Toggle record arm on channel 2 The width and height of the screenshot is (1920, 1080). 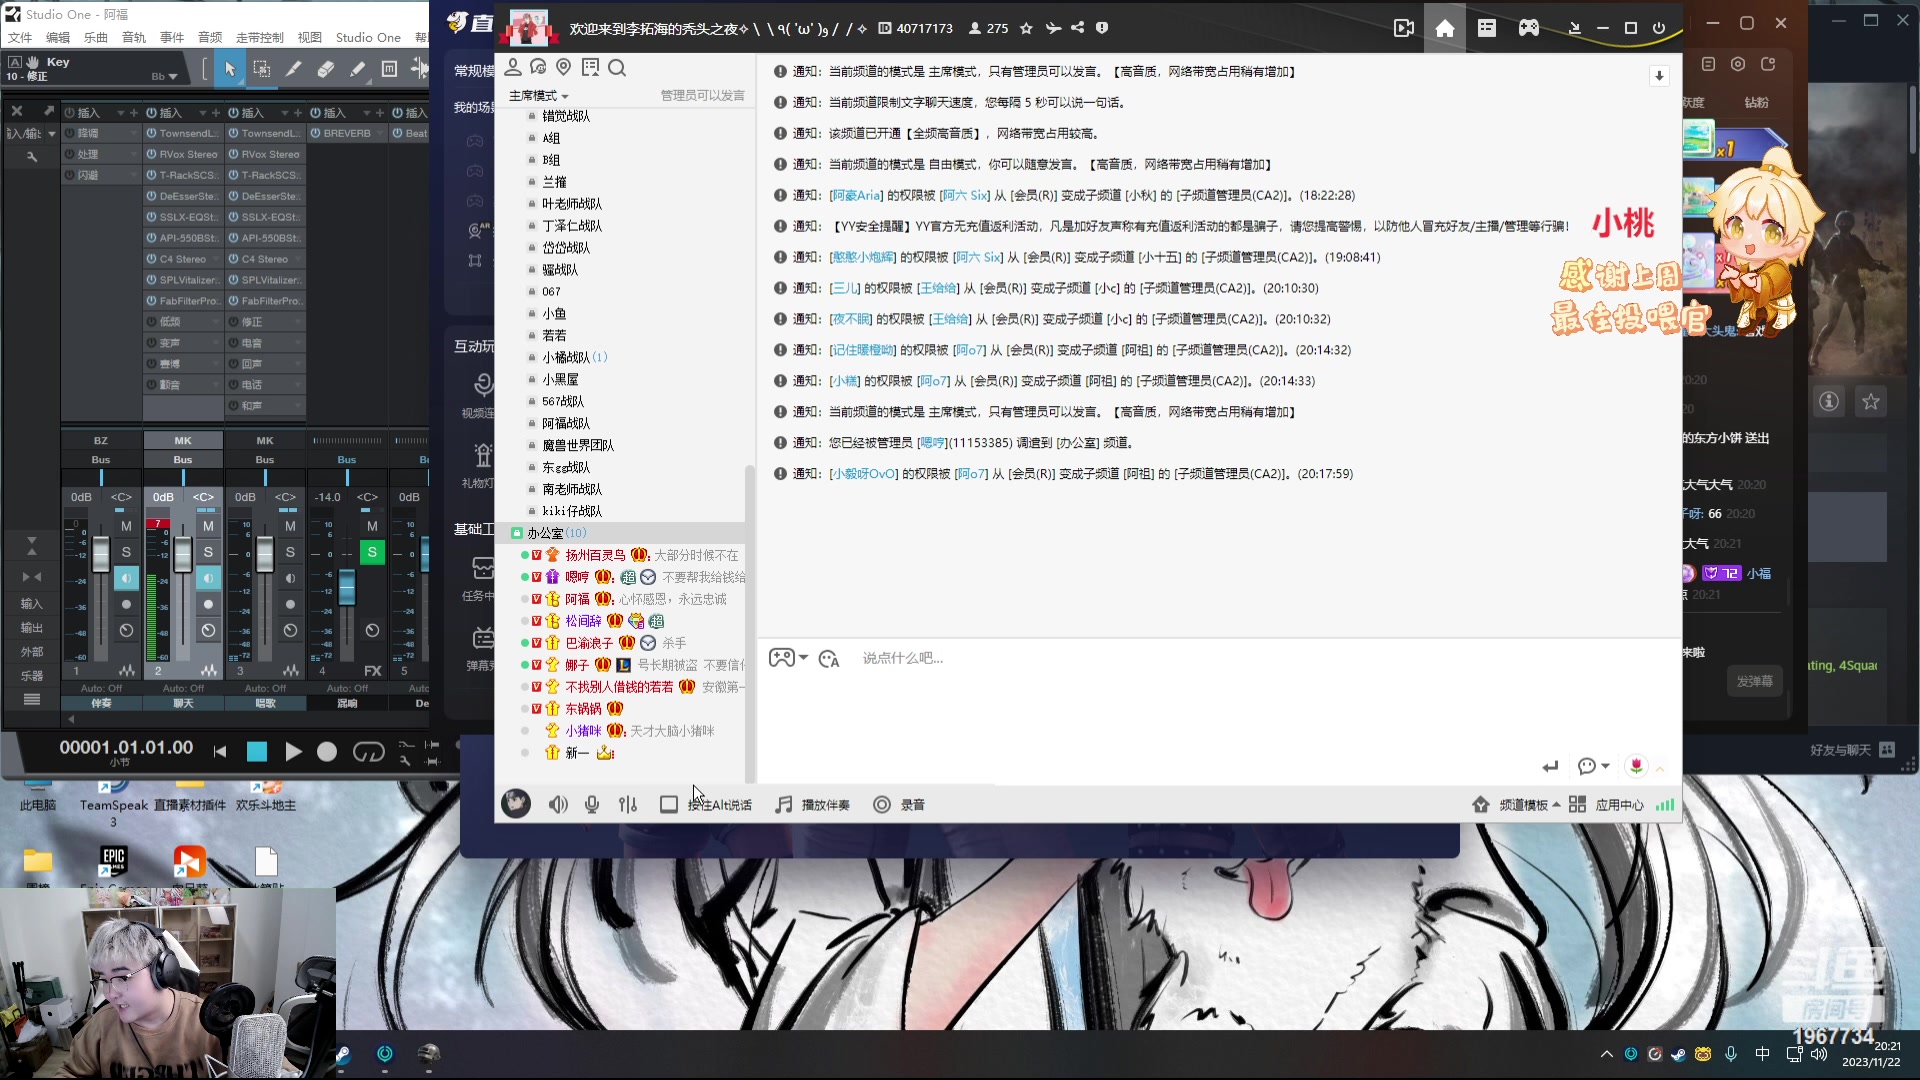tap(208, 604)
